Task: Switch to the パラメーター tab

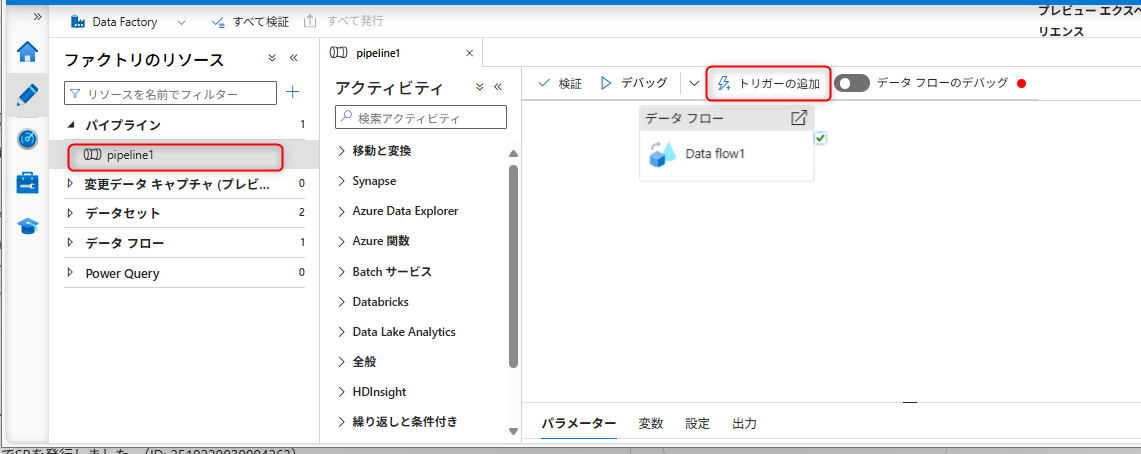Action: 579,423
